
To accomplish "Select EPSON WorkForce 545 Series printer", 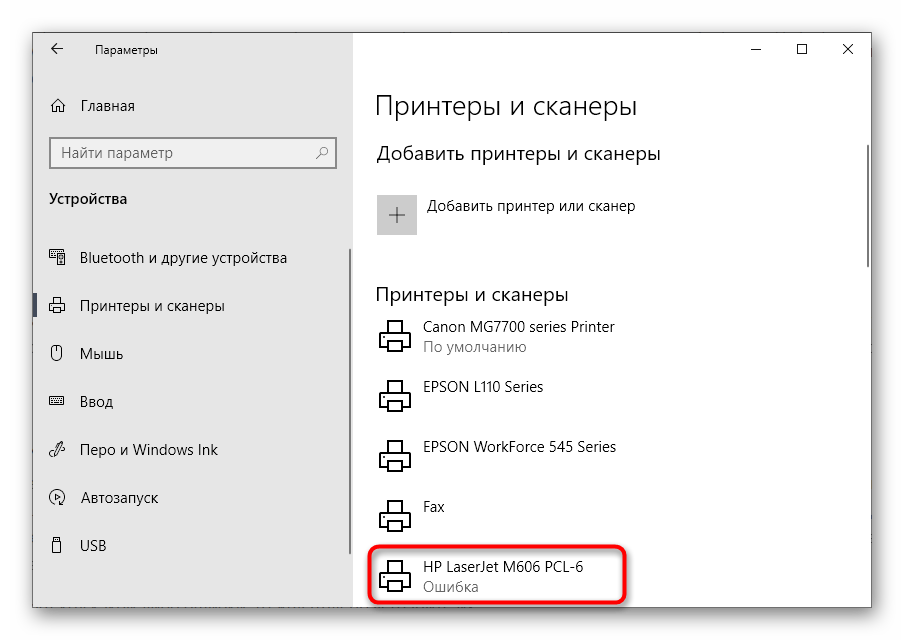I will tap(519, 447).
